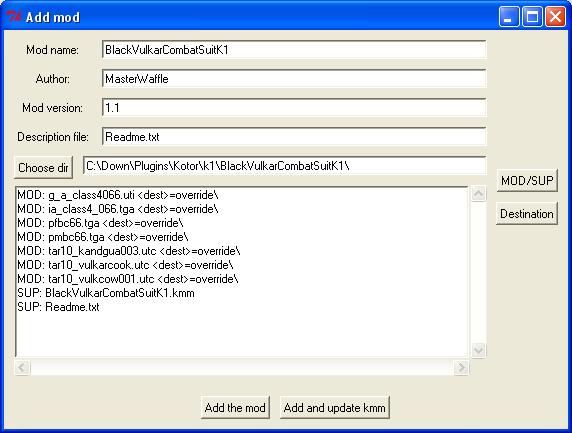Click the Tk feather icon in title bar
This screenshot has height=433, width=572.
click(x=14, y=17)
